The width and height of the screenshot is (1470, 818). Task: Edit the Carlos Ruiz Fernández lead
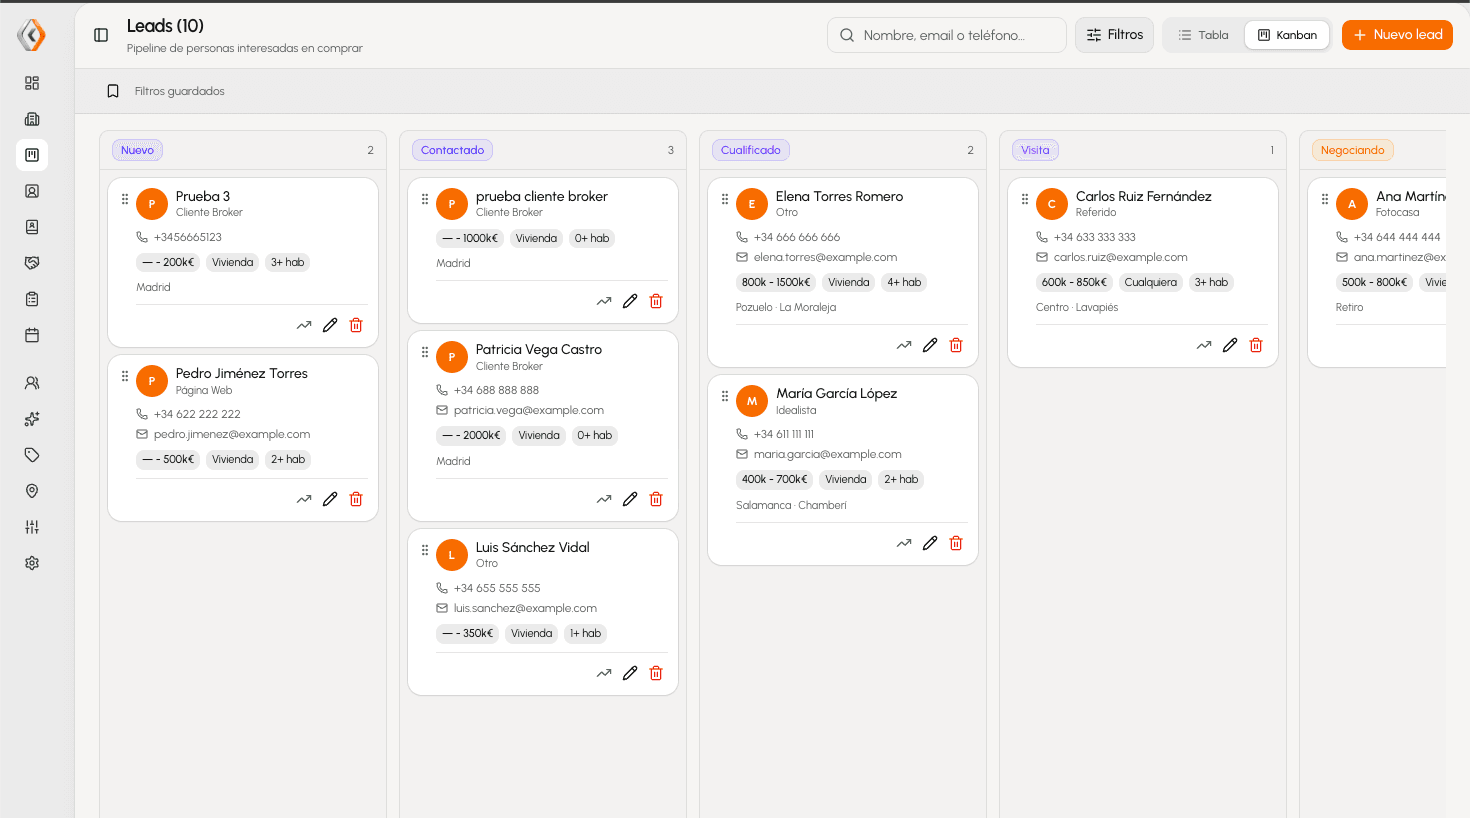[x=1230, y=345]
